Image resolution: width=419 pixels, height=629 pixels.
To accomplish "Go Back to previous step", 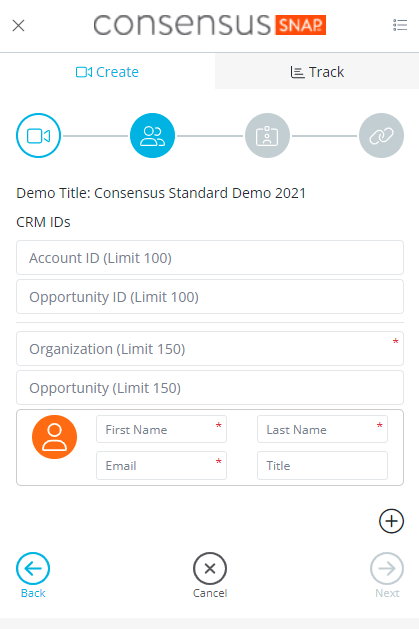I will pyautogui.click(x=33, y=575).
